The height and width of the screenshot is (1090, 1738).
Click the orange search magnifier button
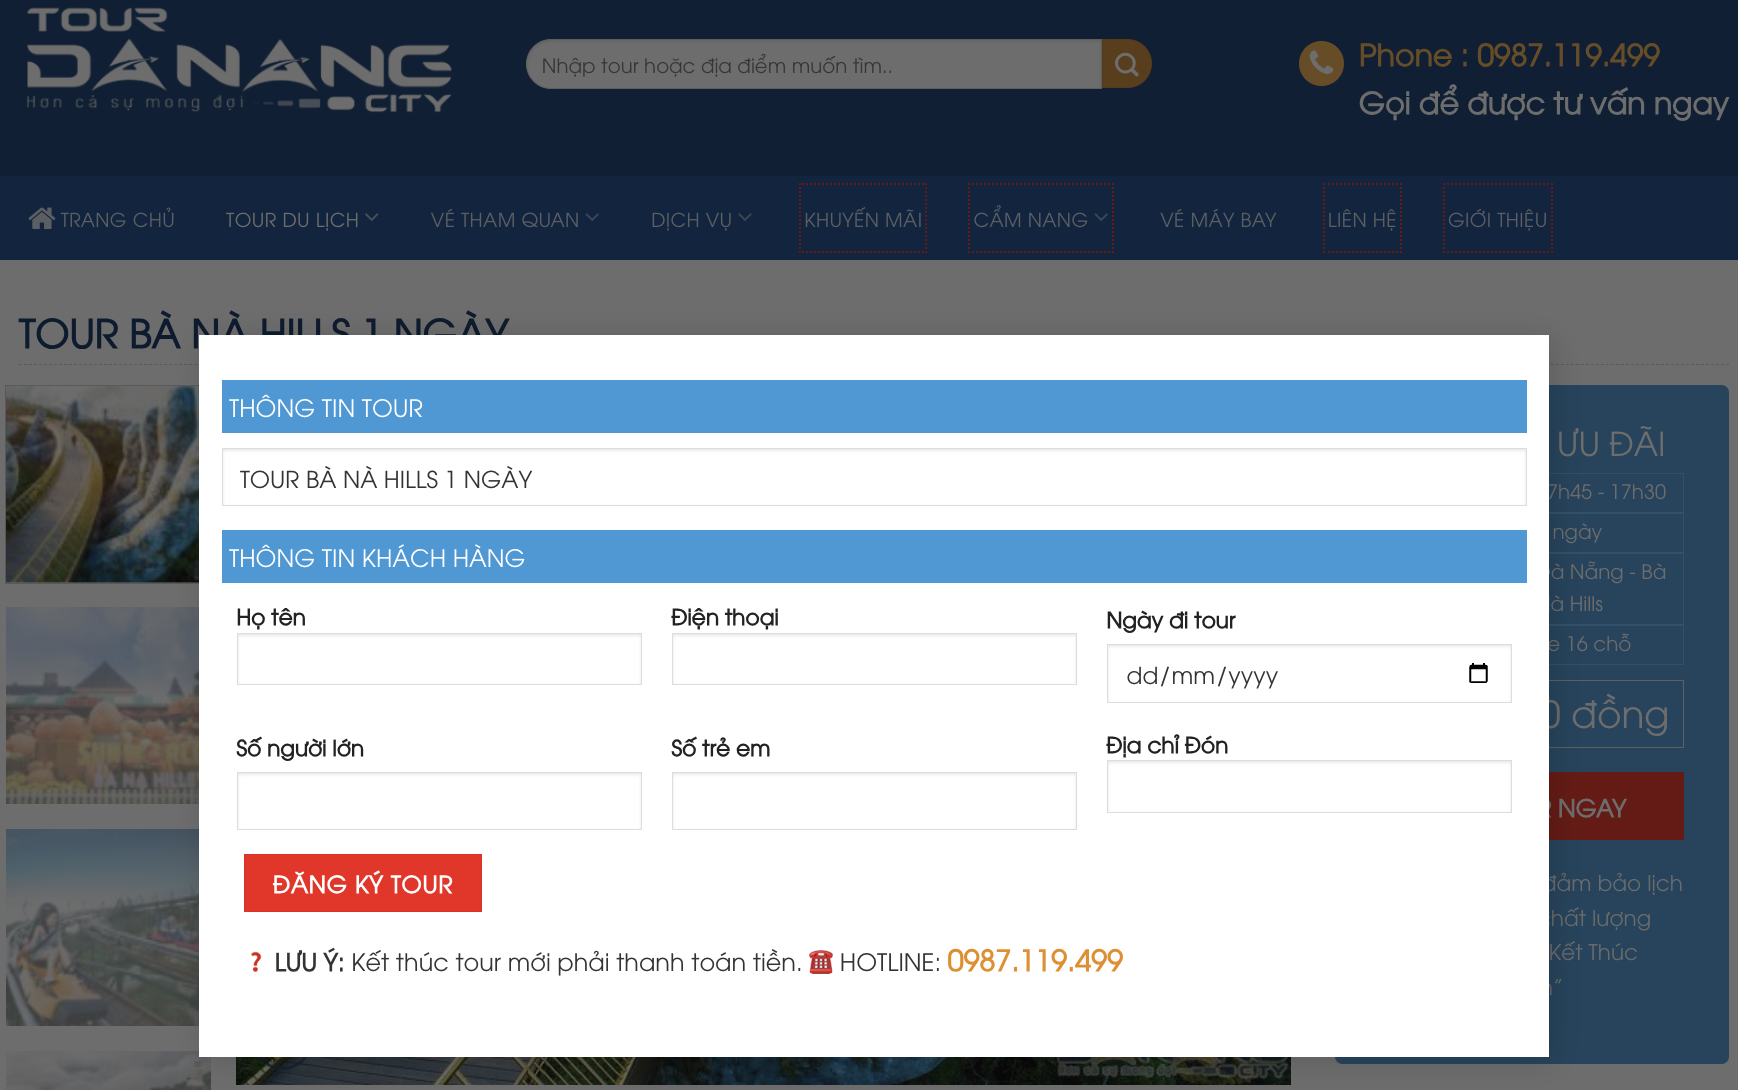pyautogui.click(x=1126, y=65)
